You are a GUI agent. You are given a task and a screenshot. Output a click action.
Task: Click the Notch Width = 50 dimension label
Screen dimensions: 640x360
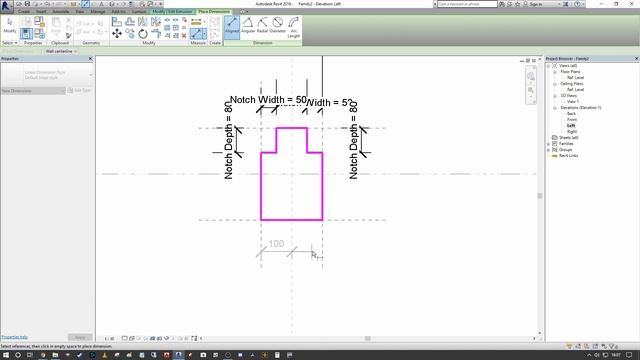268,100
